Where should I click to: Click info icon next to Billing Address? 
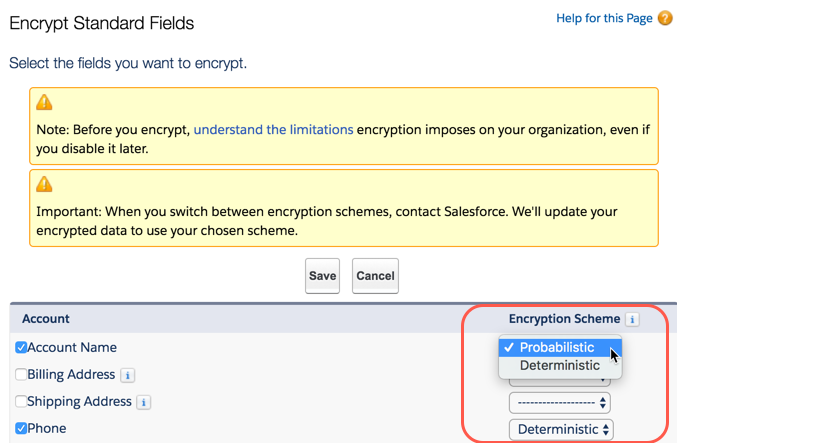[127, 375]
